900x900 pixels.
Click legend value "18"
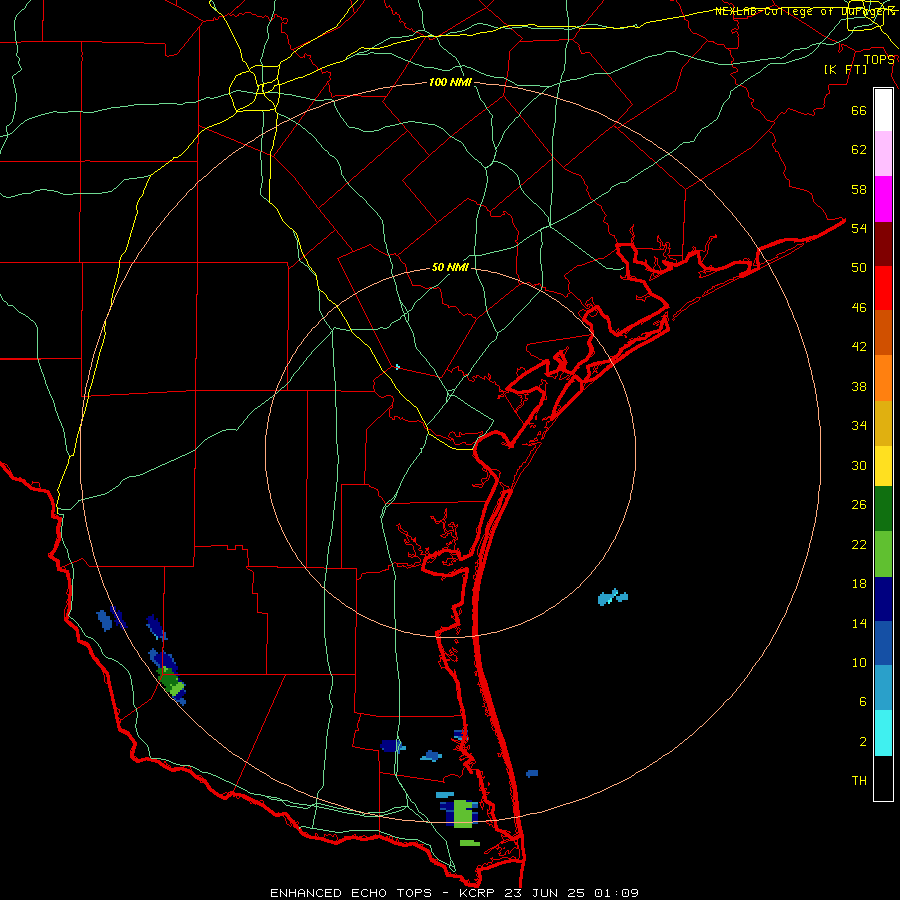[859, 584]
